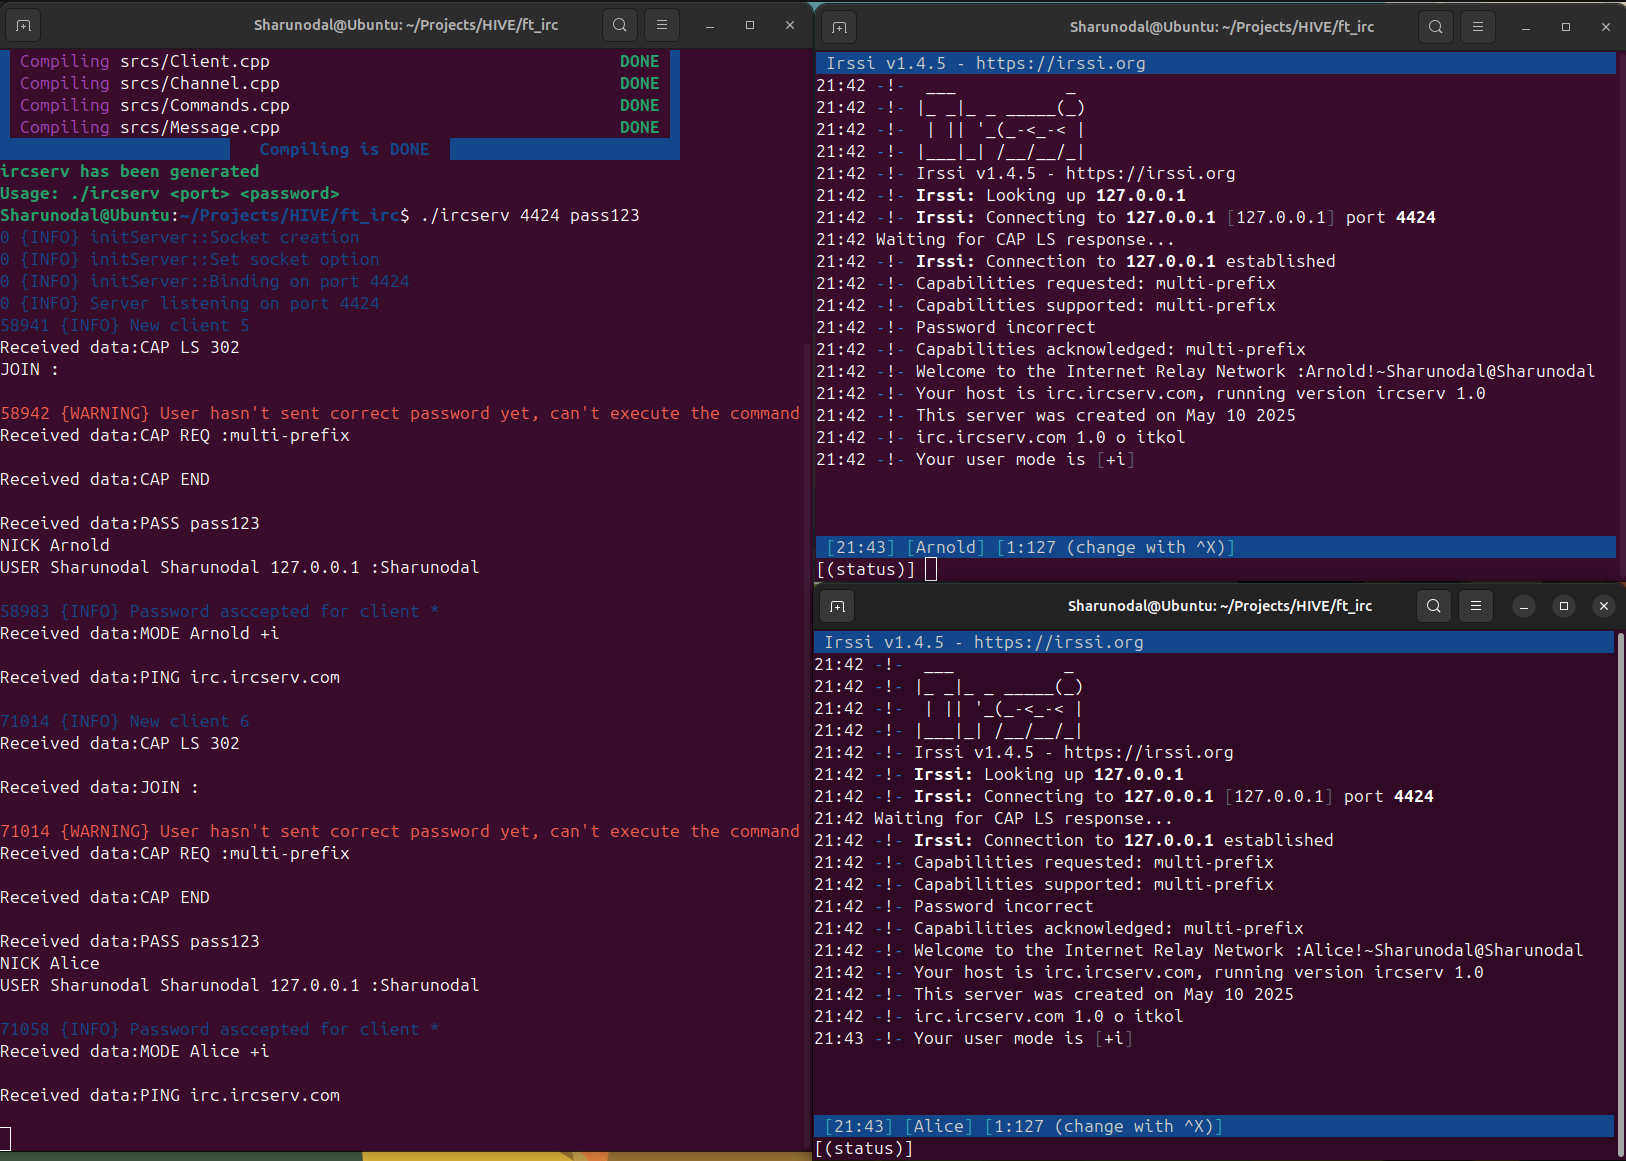Click 'Server listening on port 4424' line
This screenshot has height=1161, width=1626.
pos(190,303)
